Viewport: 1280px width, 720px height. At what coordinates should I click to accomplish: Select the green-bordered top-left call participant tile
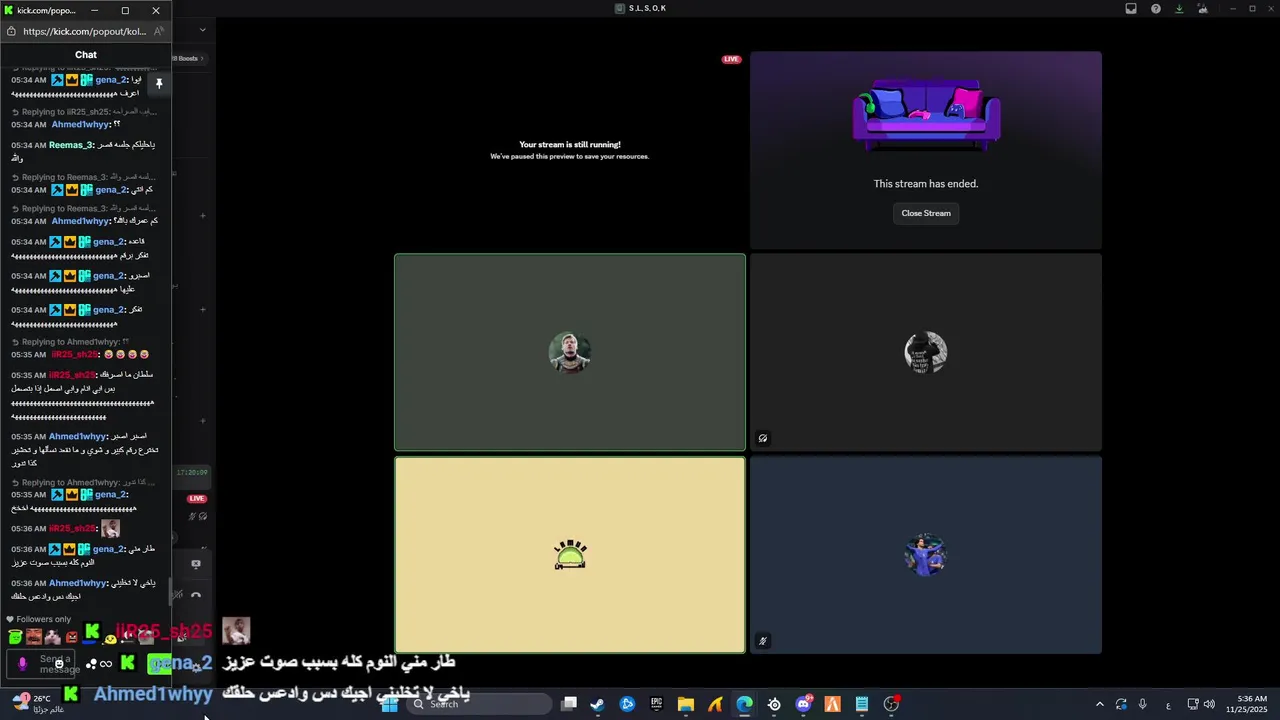pos(570,352)
